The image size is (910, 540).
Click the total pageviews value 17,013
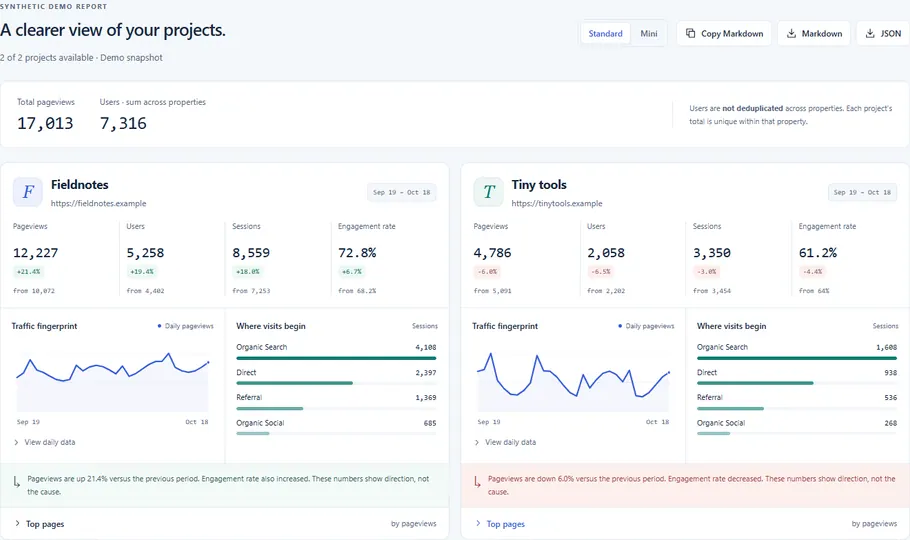tap(45, 123)
